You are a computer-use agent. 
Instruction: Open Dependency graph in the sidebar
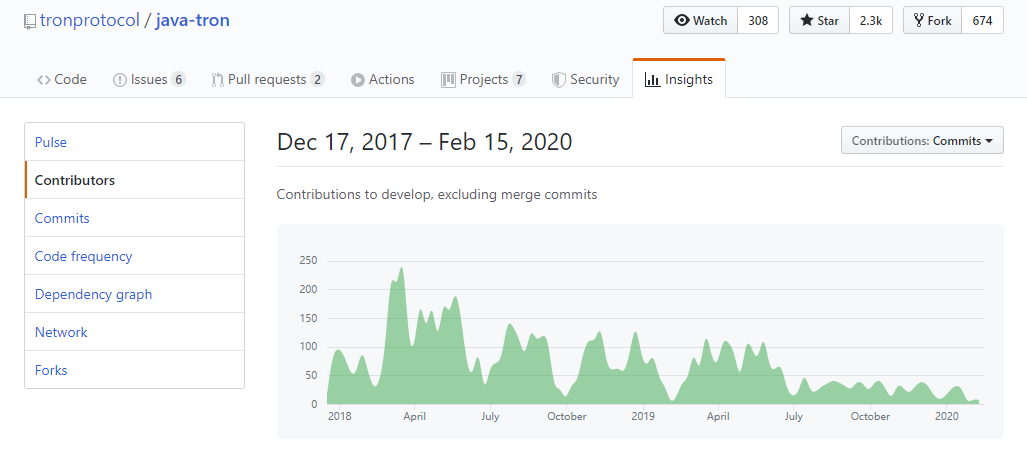click(x=134, y=294)
